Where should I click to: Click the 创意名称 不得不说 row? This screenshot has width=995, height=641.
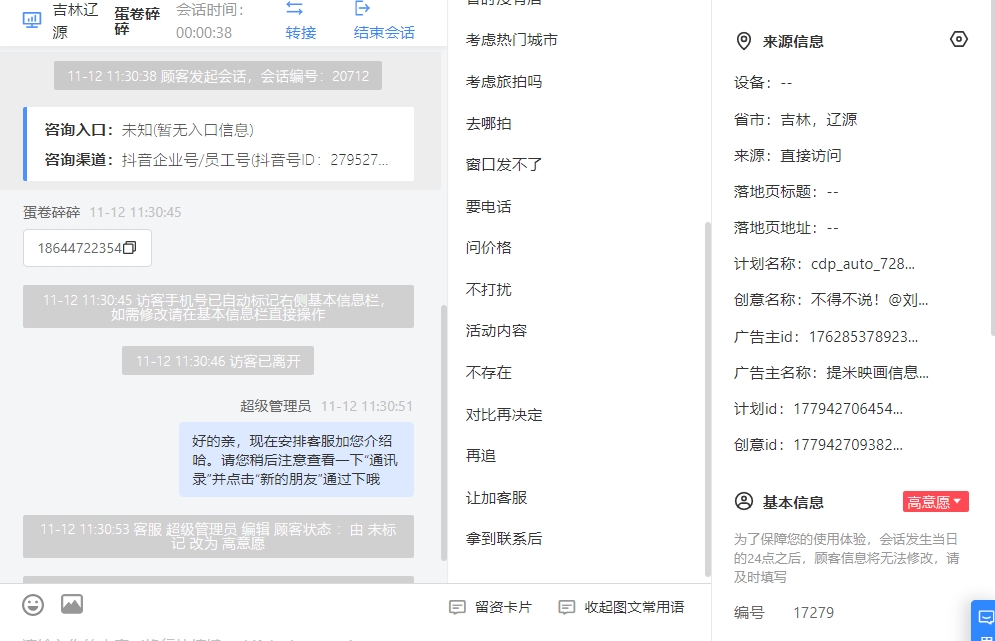831,300
